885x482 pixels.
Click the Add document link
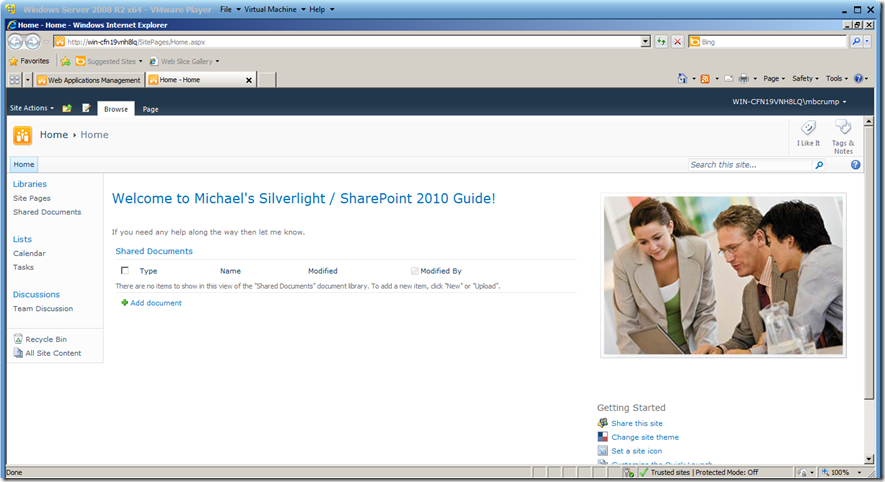[156, 303]
